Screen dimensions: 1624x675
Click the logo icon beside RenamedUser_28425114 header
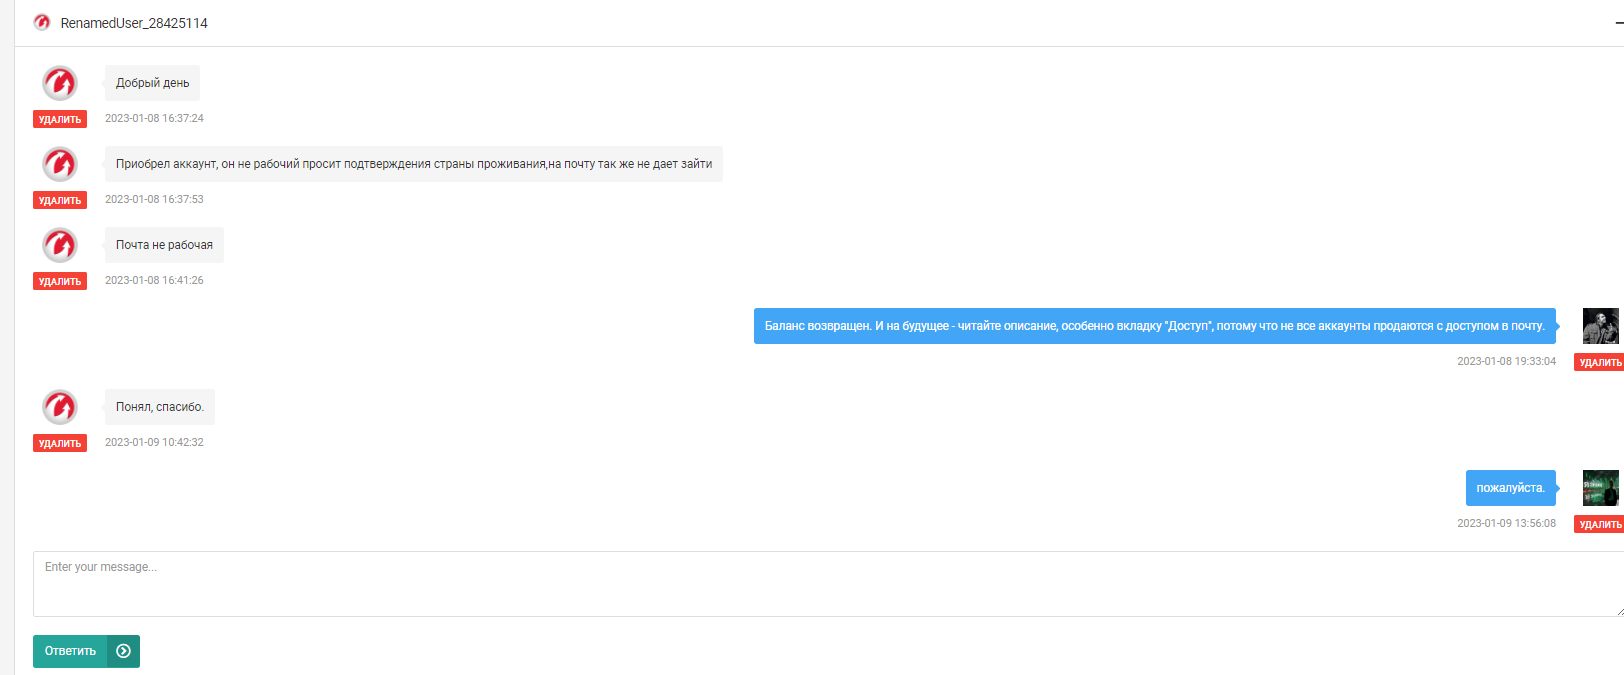[42, 22]
